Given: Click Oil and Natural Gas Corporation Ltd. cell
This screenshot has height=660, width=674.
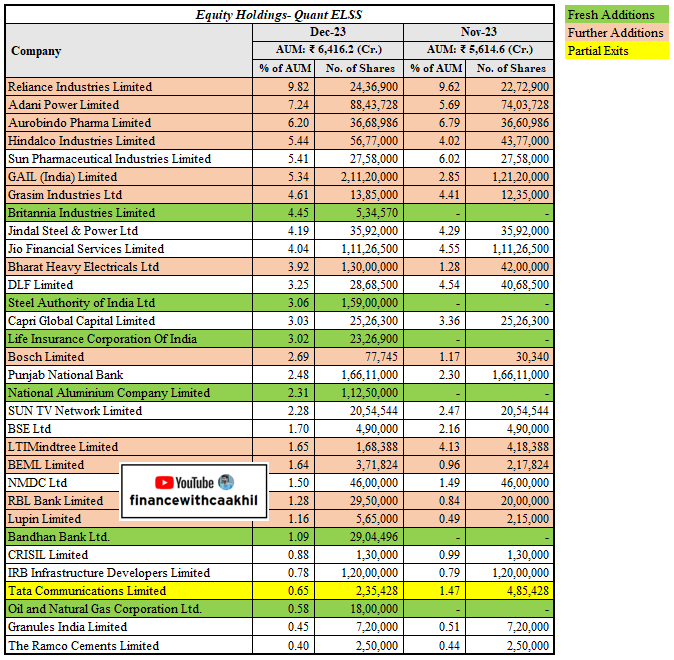Looking at the screenshot, I should [x=129, y=609].
